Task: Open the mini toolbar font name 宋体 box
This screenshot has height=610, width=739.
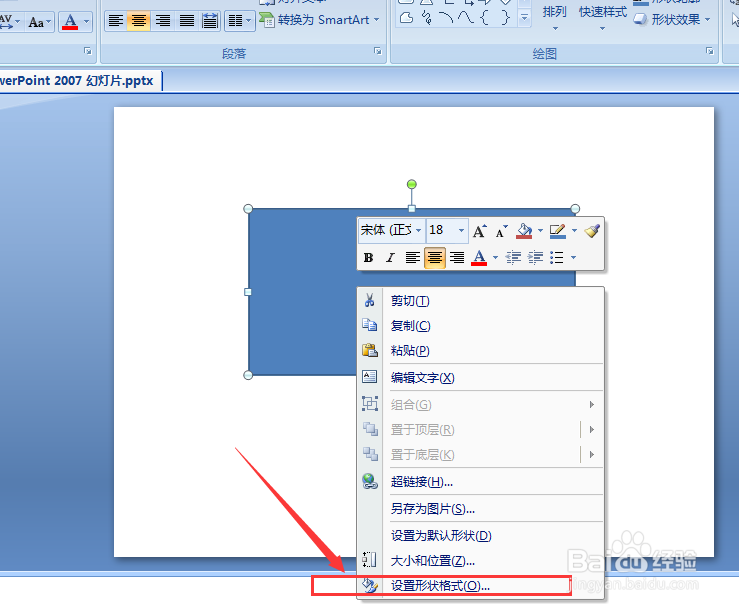Action: (x=391, y=230)
